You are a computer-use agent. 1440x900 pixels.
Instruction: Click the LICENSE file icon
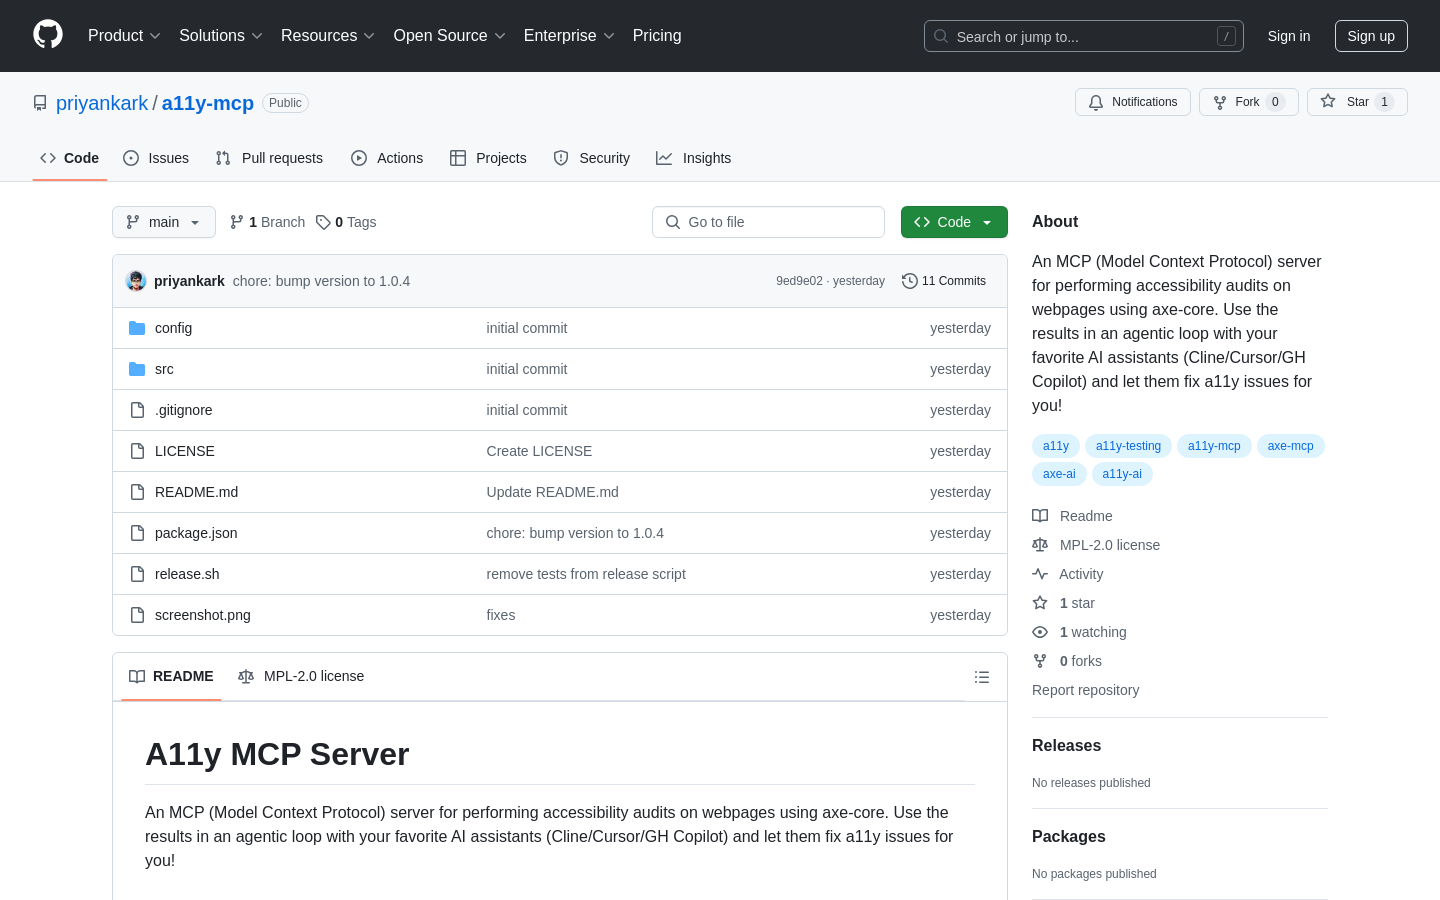(x=137, y=451)
